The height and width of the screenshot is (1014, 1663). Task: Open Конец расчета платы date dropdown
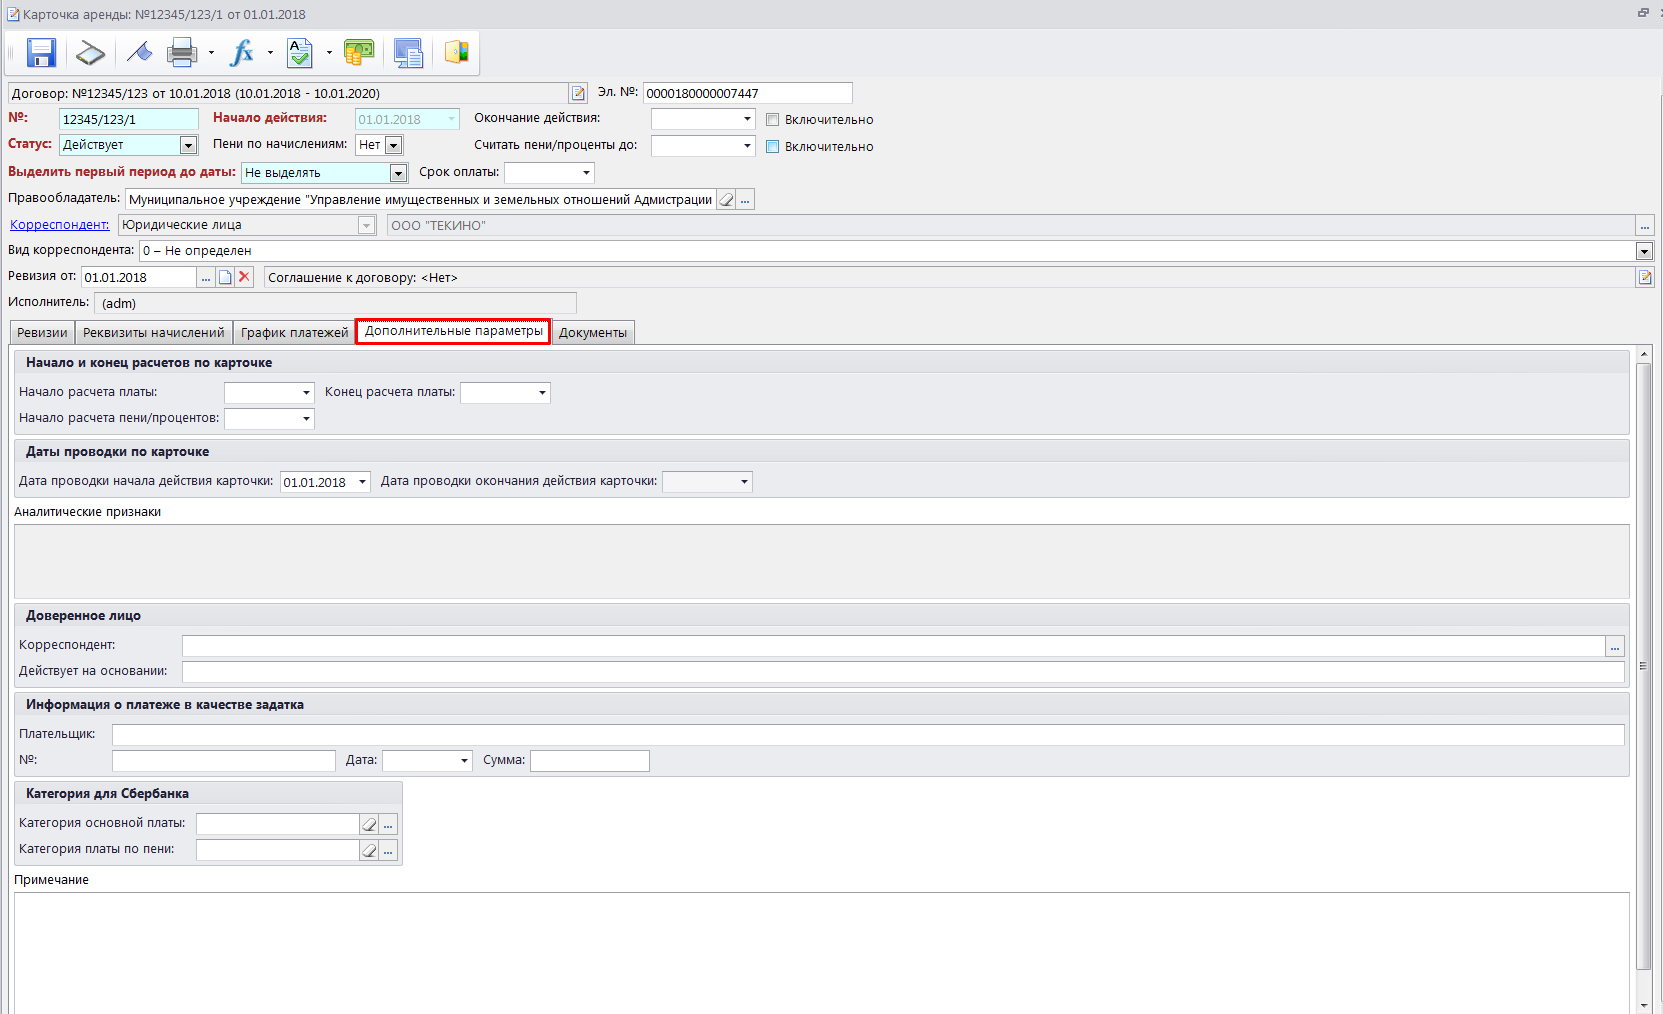542,393
